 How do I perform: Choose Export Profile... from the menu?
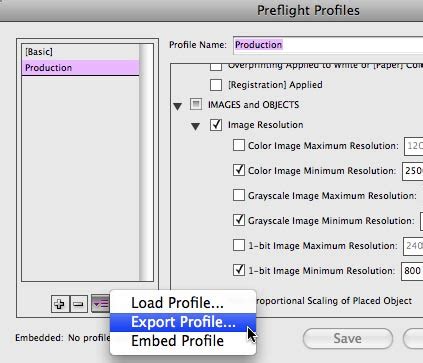[183, 322]
